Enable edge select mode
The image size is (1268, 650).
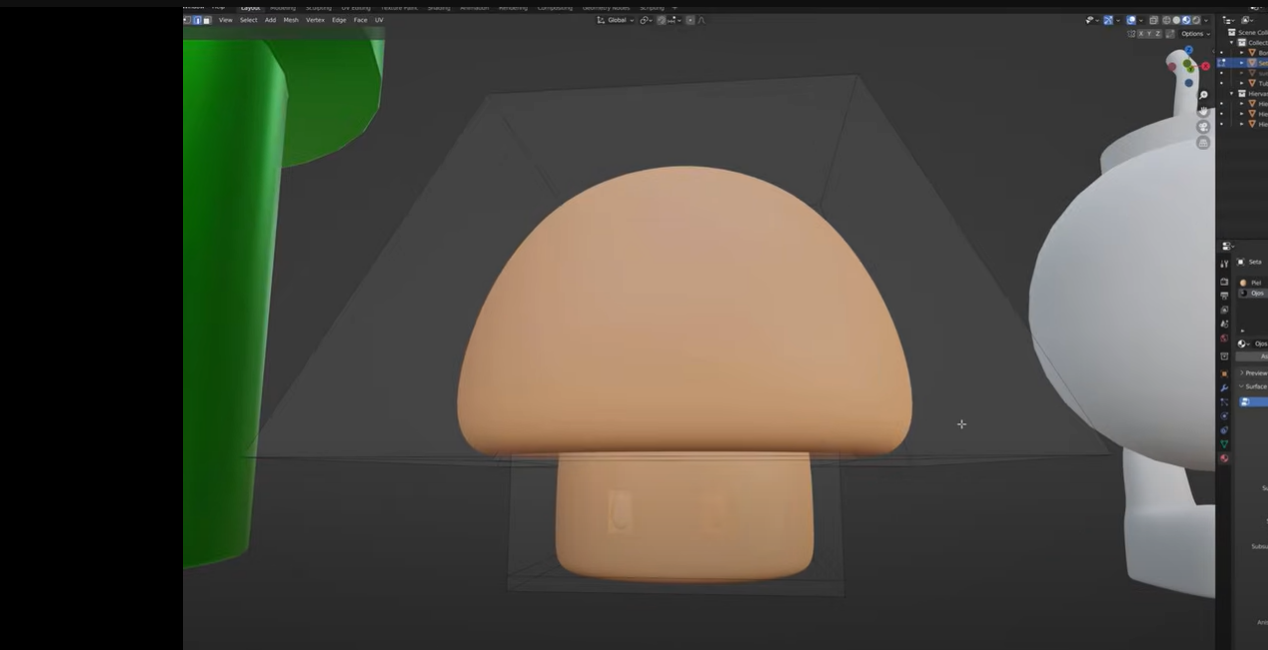point(198,20)
